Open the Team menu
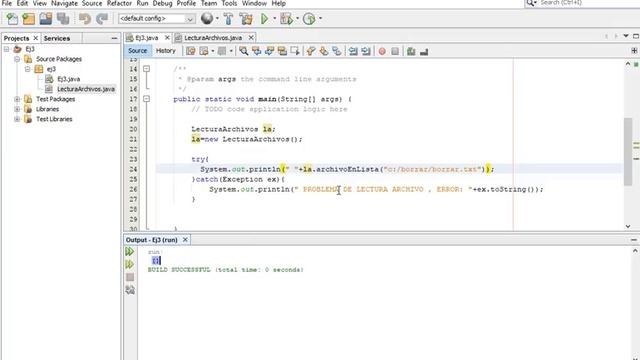640x360 pixels. (209, 3)
